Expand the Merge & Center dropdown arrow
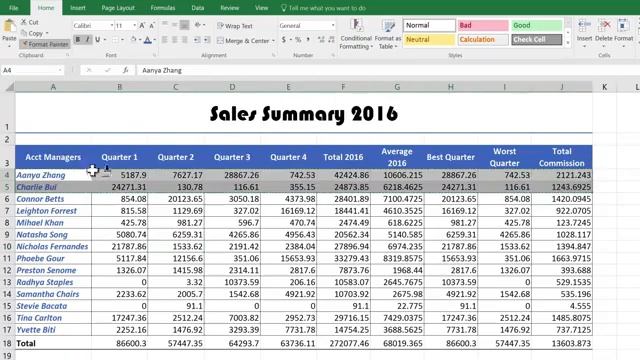 tap(273, 40)
